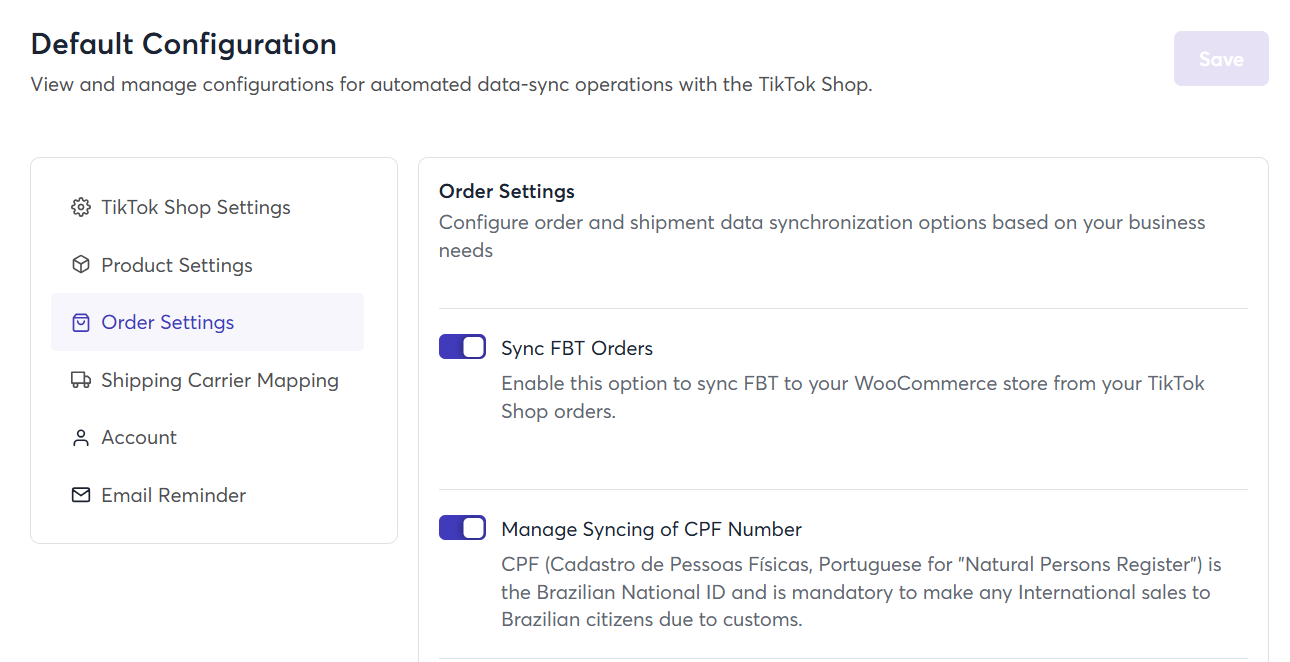The image size is (1290, 662).
Task: Open the TikTok Shop Settings menu item
Action: click(x=196, y=208)
